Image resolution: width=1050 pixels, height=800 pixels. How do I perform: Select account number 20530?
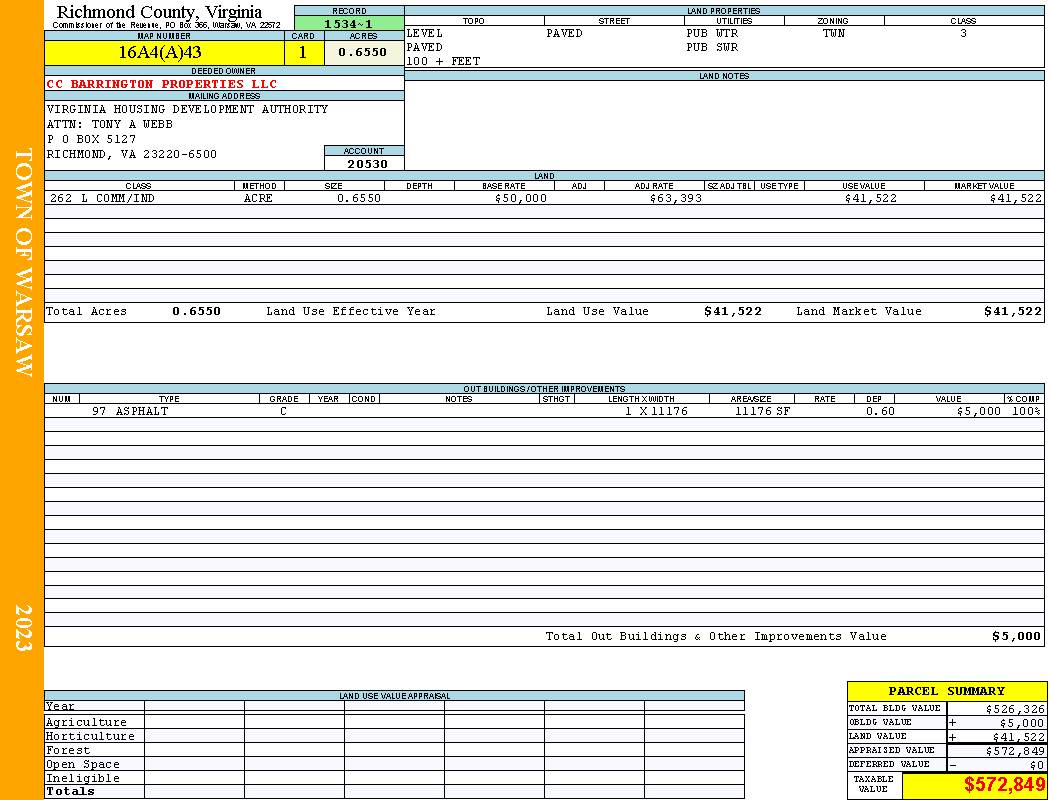367,164
